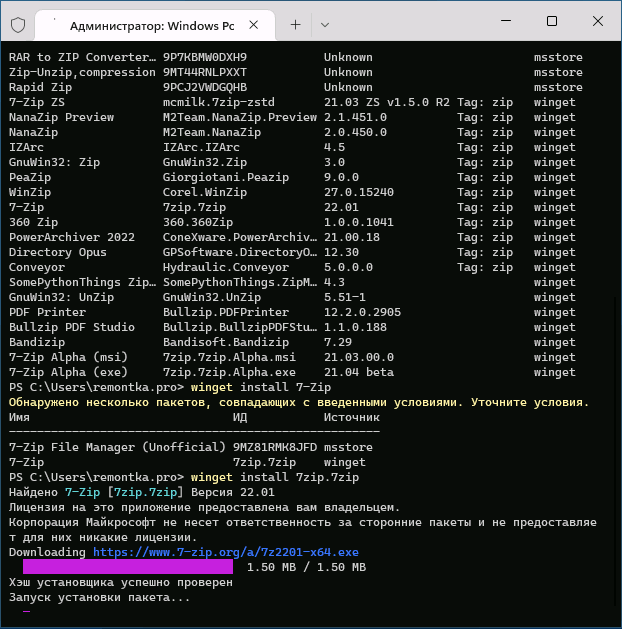Click '7zip.7zip.Alpha.msi' package ID
This screenshot has height=629, width=622.
click(229, 357)
